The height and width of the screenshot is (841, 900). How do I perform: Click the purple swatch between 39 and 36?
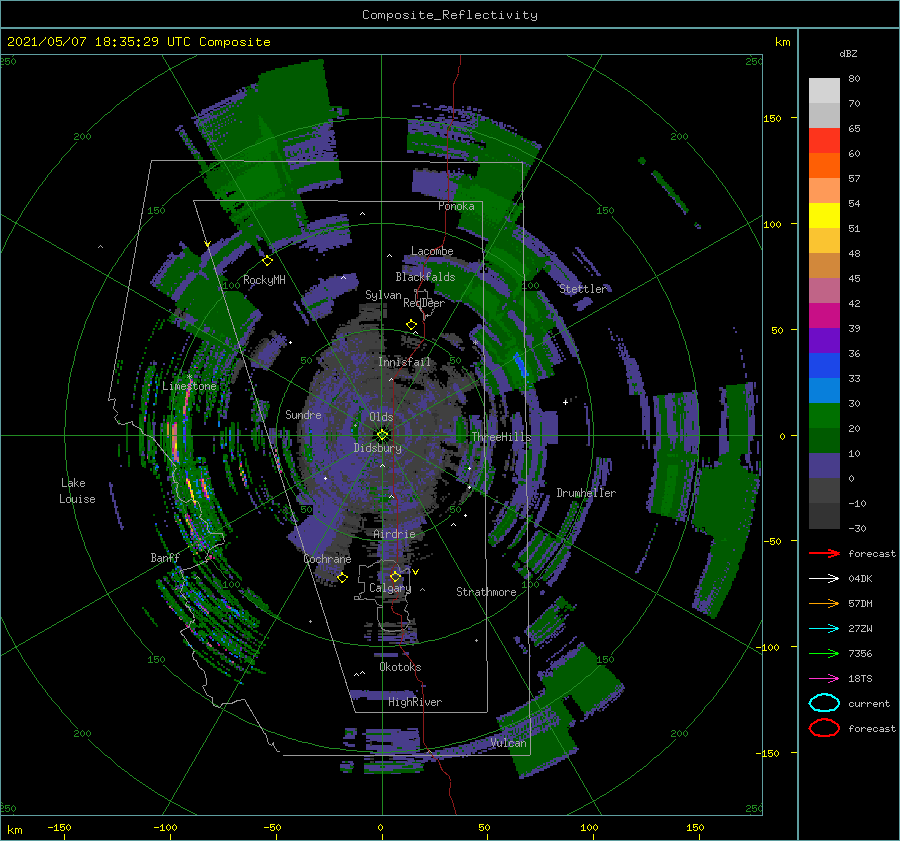(x=824, y=340)
